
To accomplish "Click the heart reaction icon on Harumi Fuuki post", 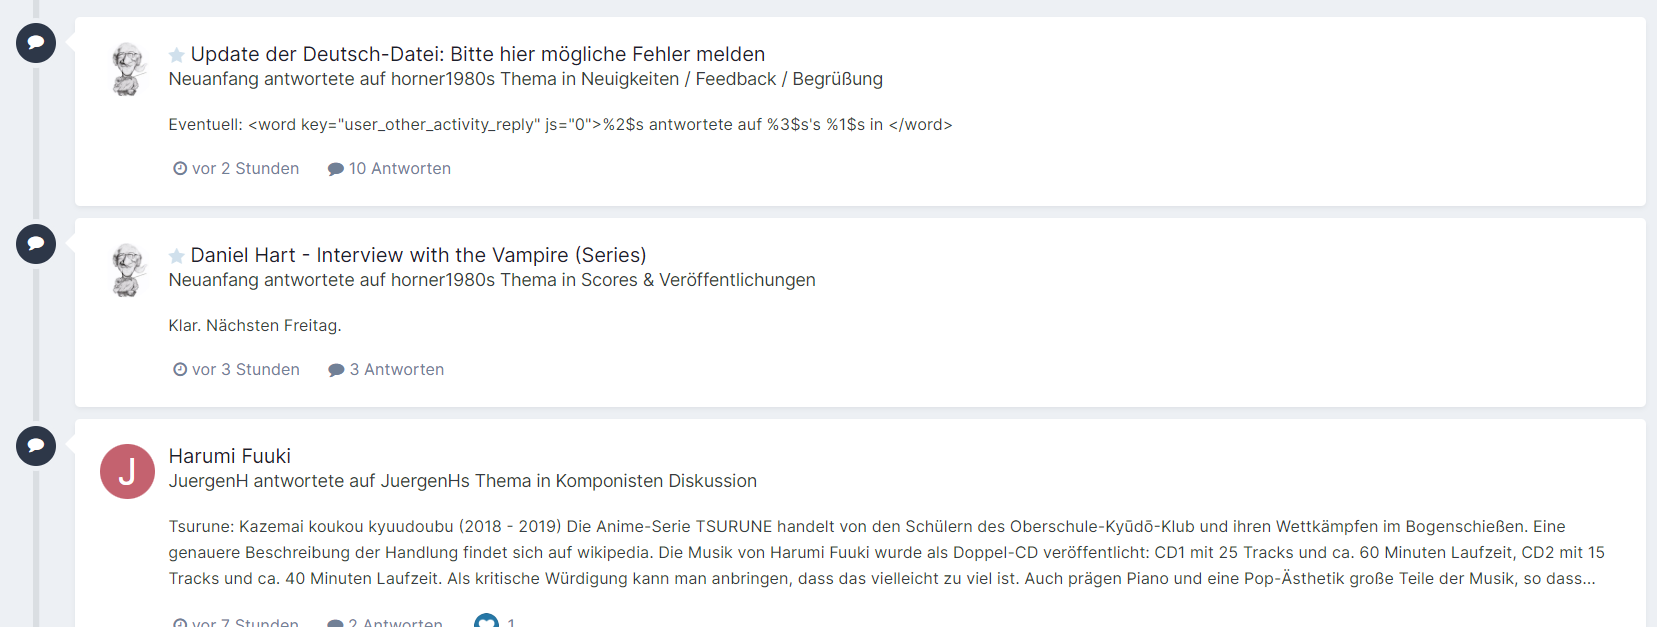I will (486, 621).
